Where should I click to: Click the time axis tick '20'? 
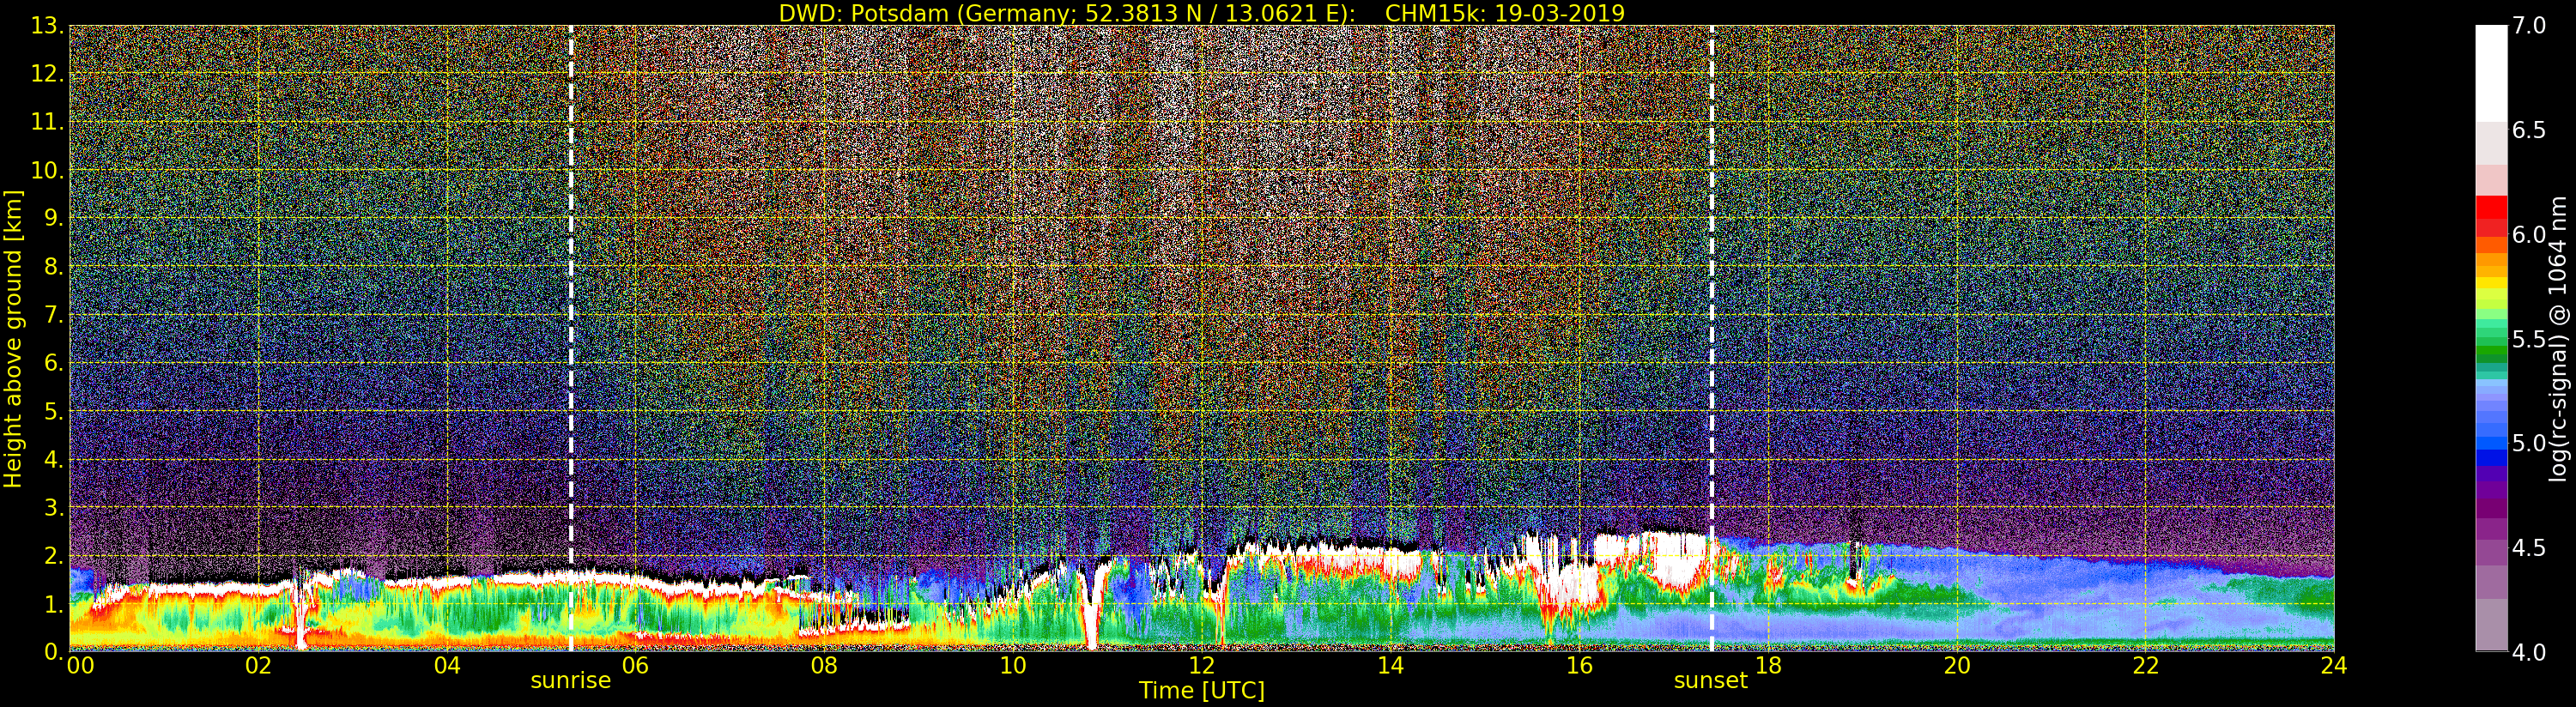coord(1957,666)
